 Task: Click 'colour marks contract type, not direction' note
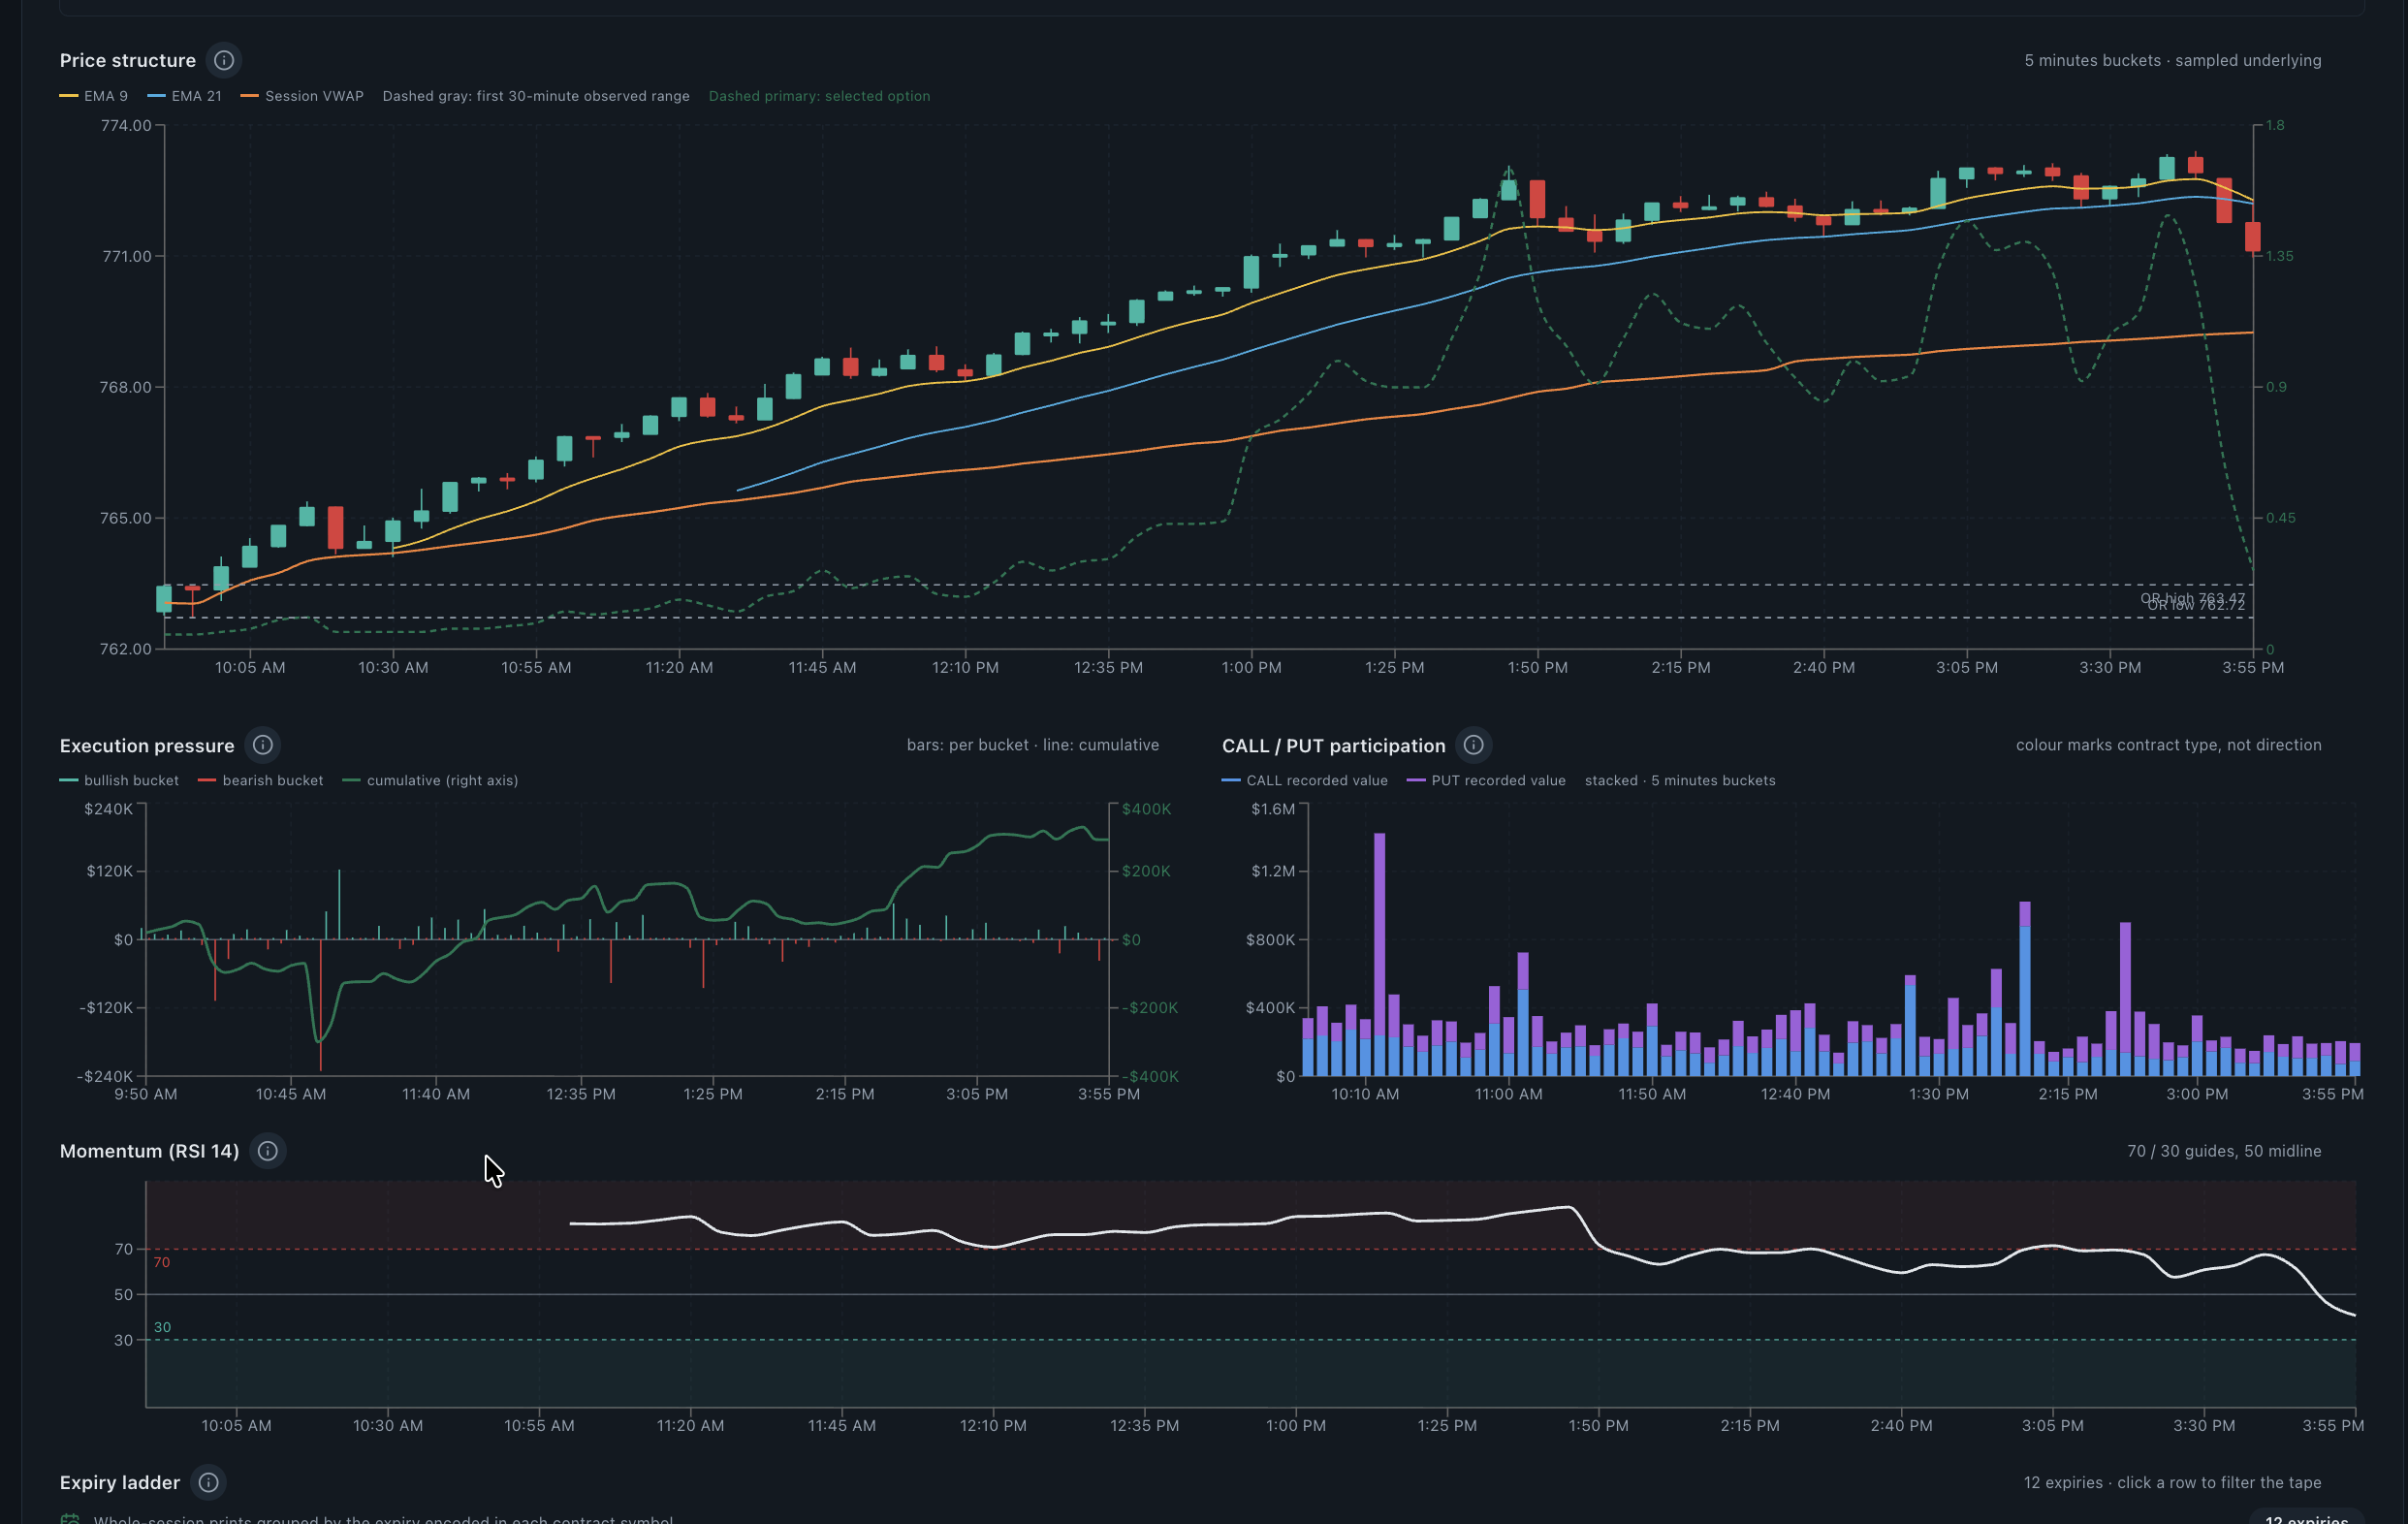(2168, 745)
